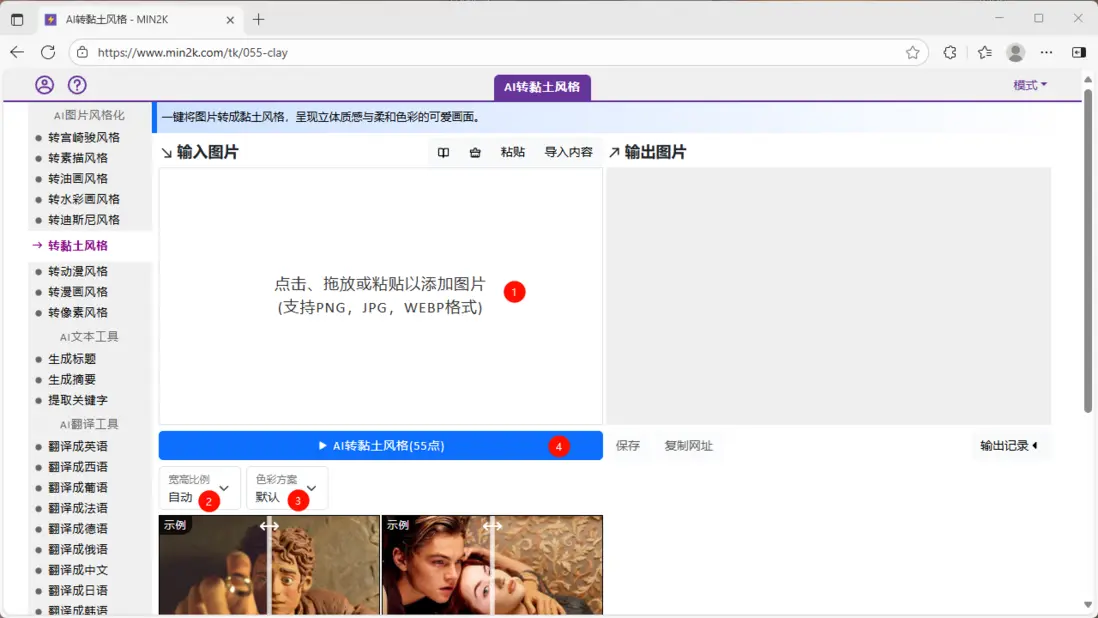The image size is (1098, 618).
Task: Click the couple example comparison slider handle
Action: [x=492, y=526]
